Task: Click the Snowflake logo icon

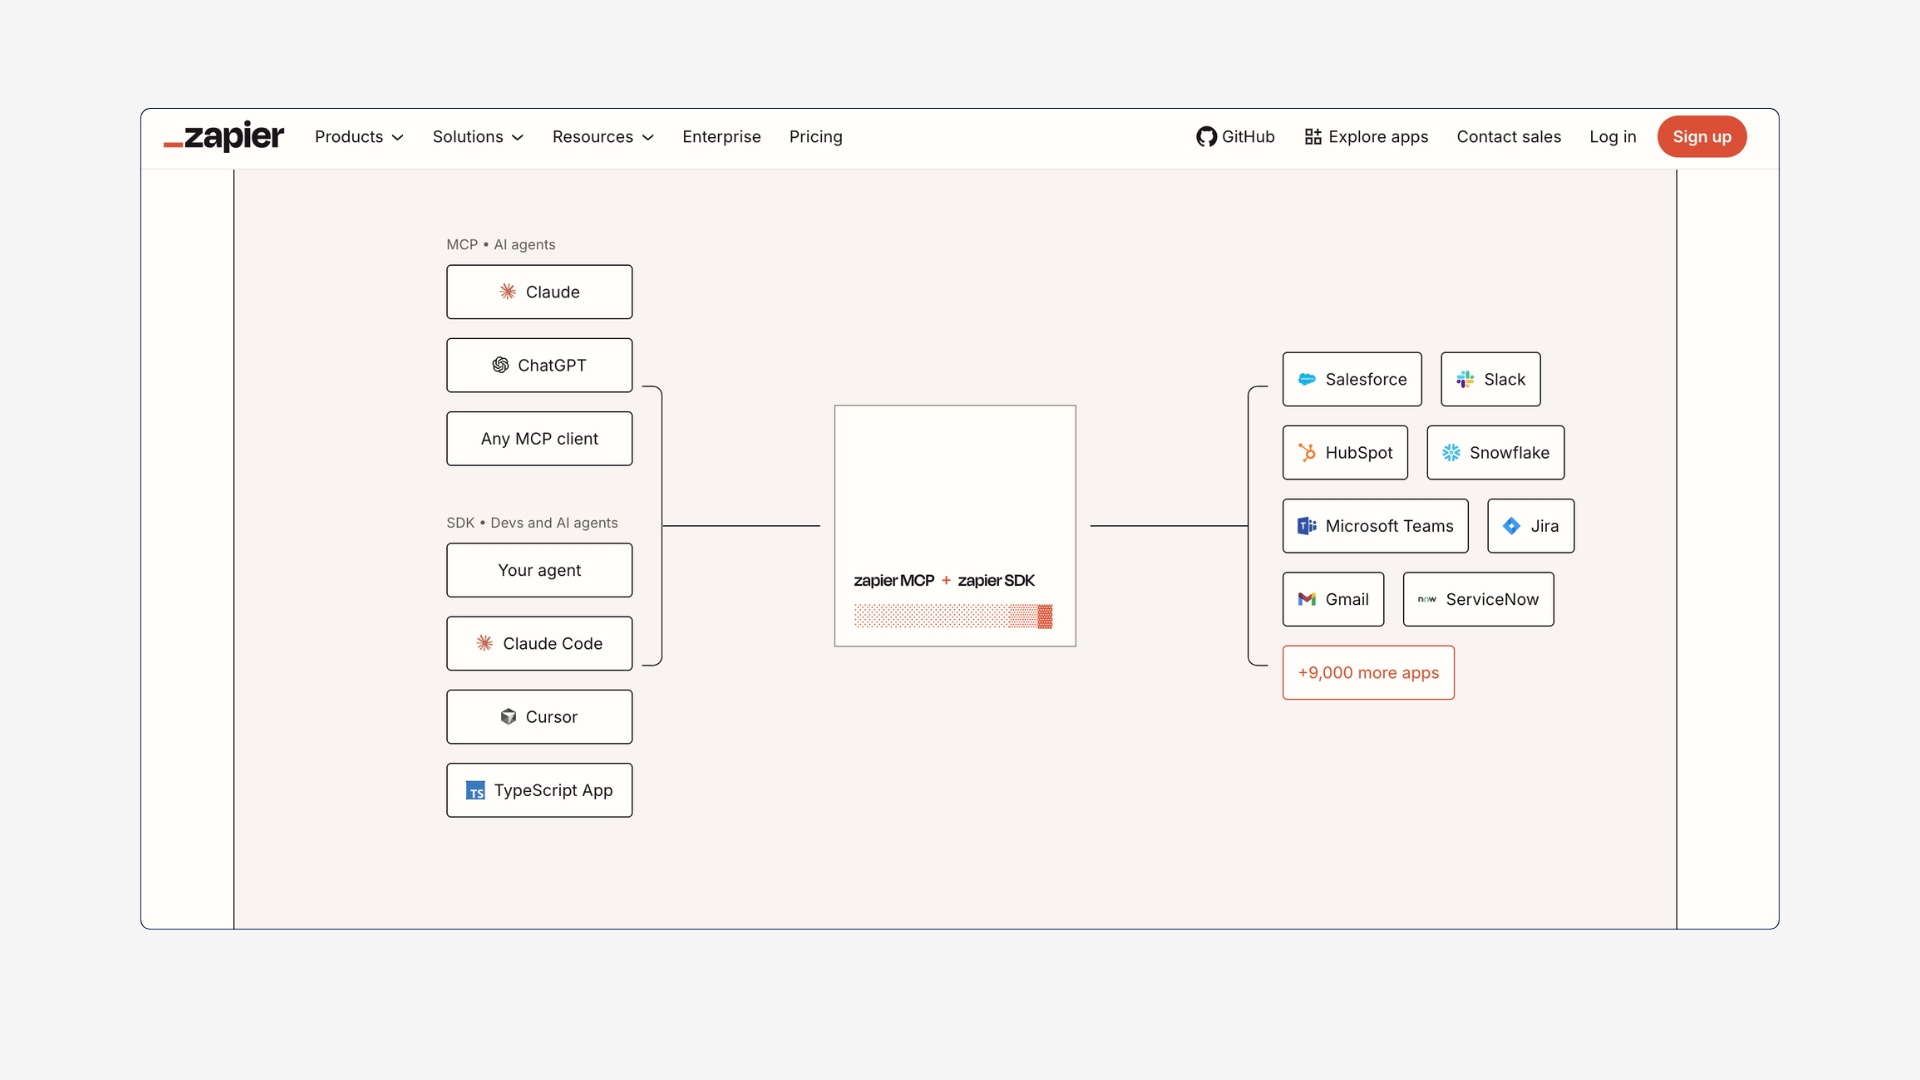Action: [x=1451, y=452]
